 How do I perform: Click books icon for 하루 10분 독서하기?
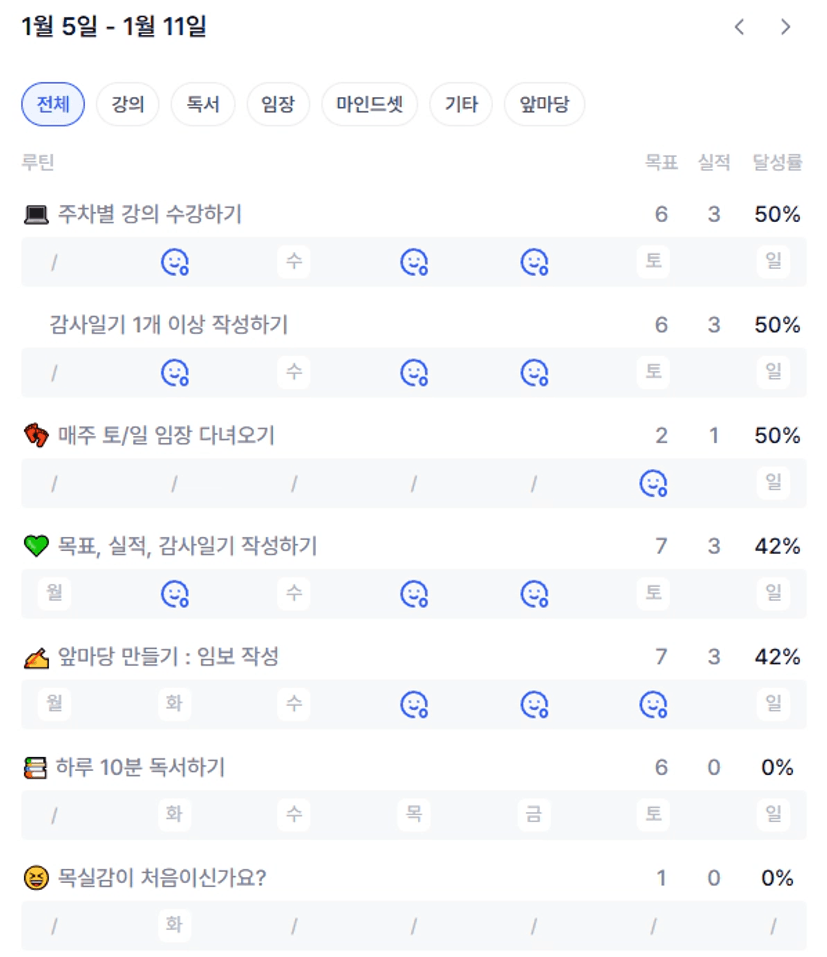[x=36, y=768]
